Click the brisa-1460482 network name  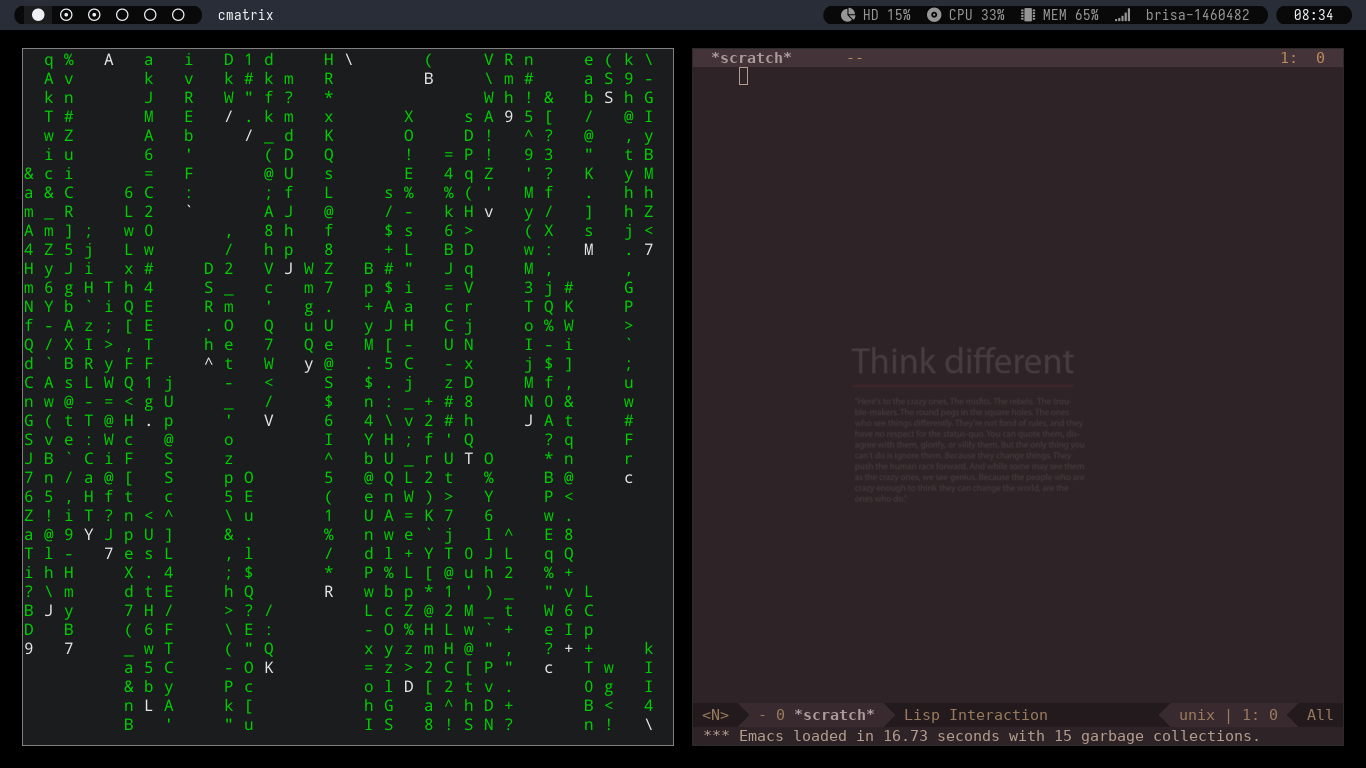[x=1197, y=15]
